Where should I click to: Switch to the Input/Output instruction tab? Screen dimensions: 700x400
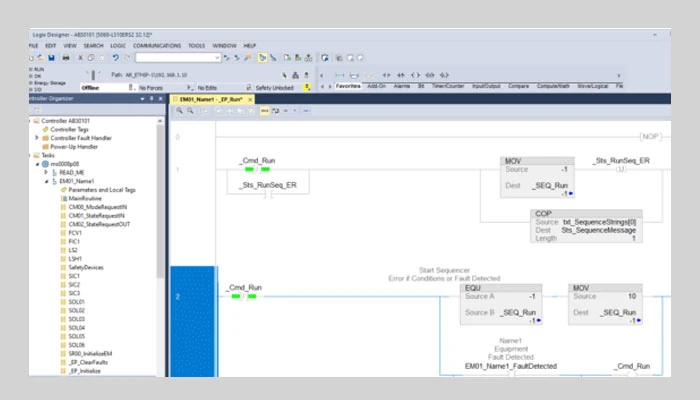(486, 86)
